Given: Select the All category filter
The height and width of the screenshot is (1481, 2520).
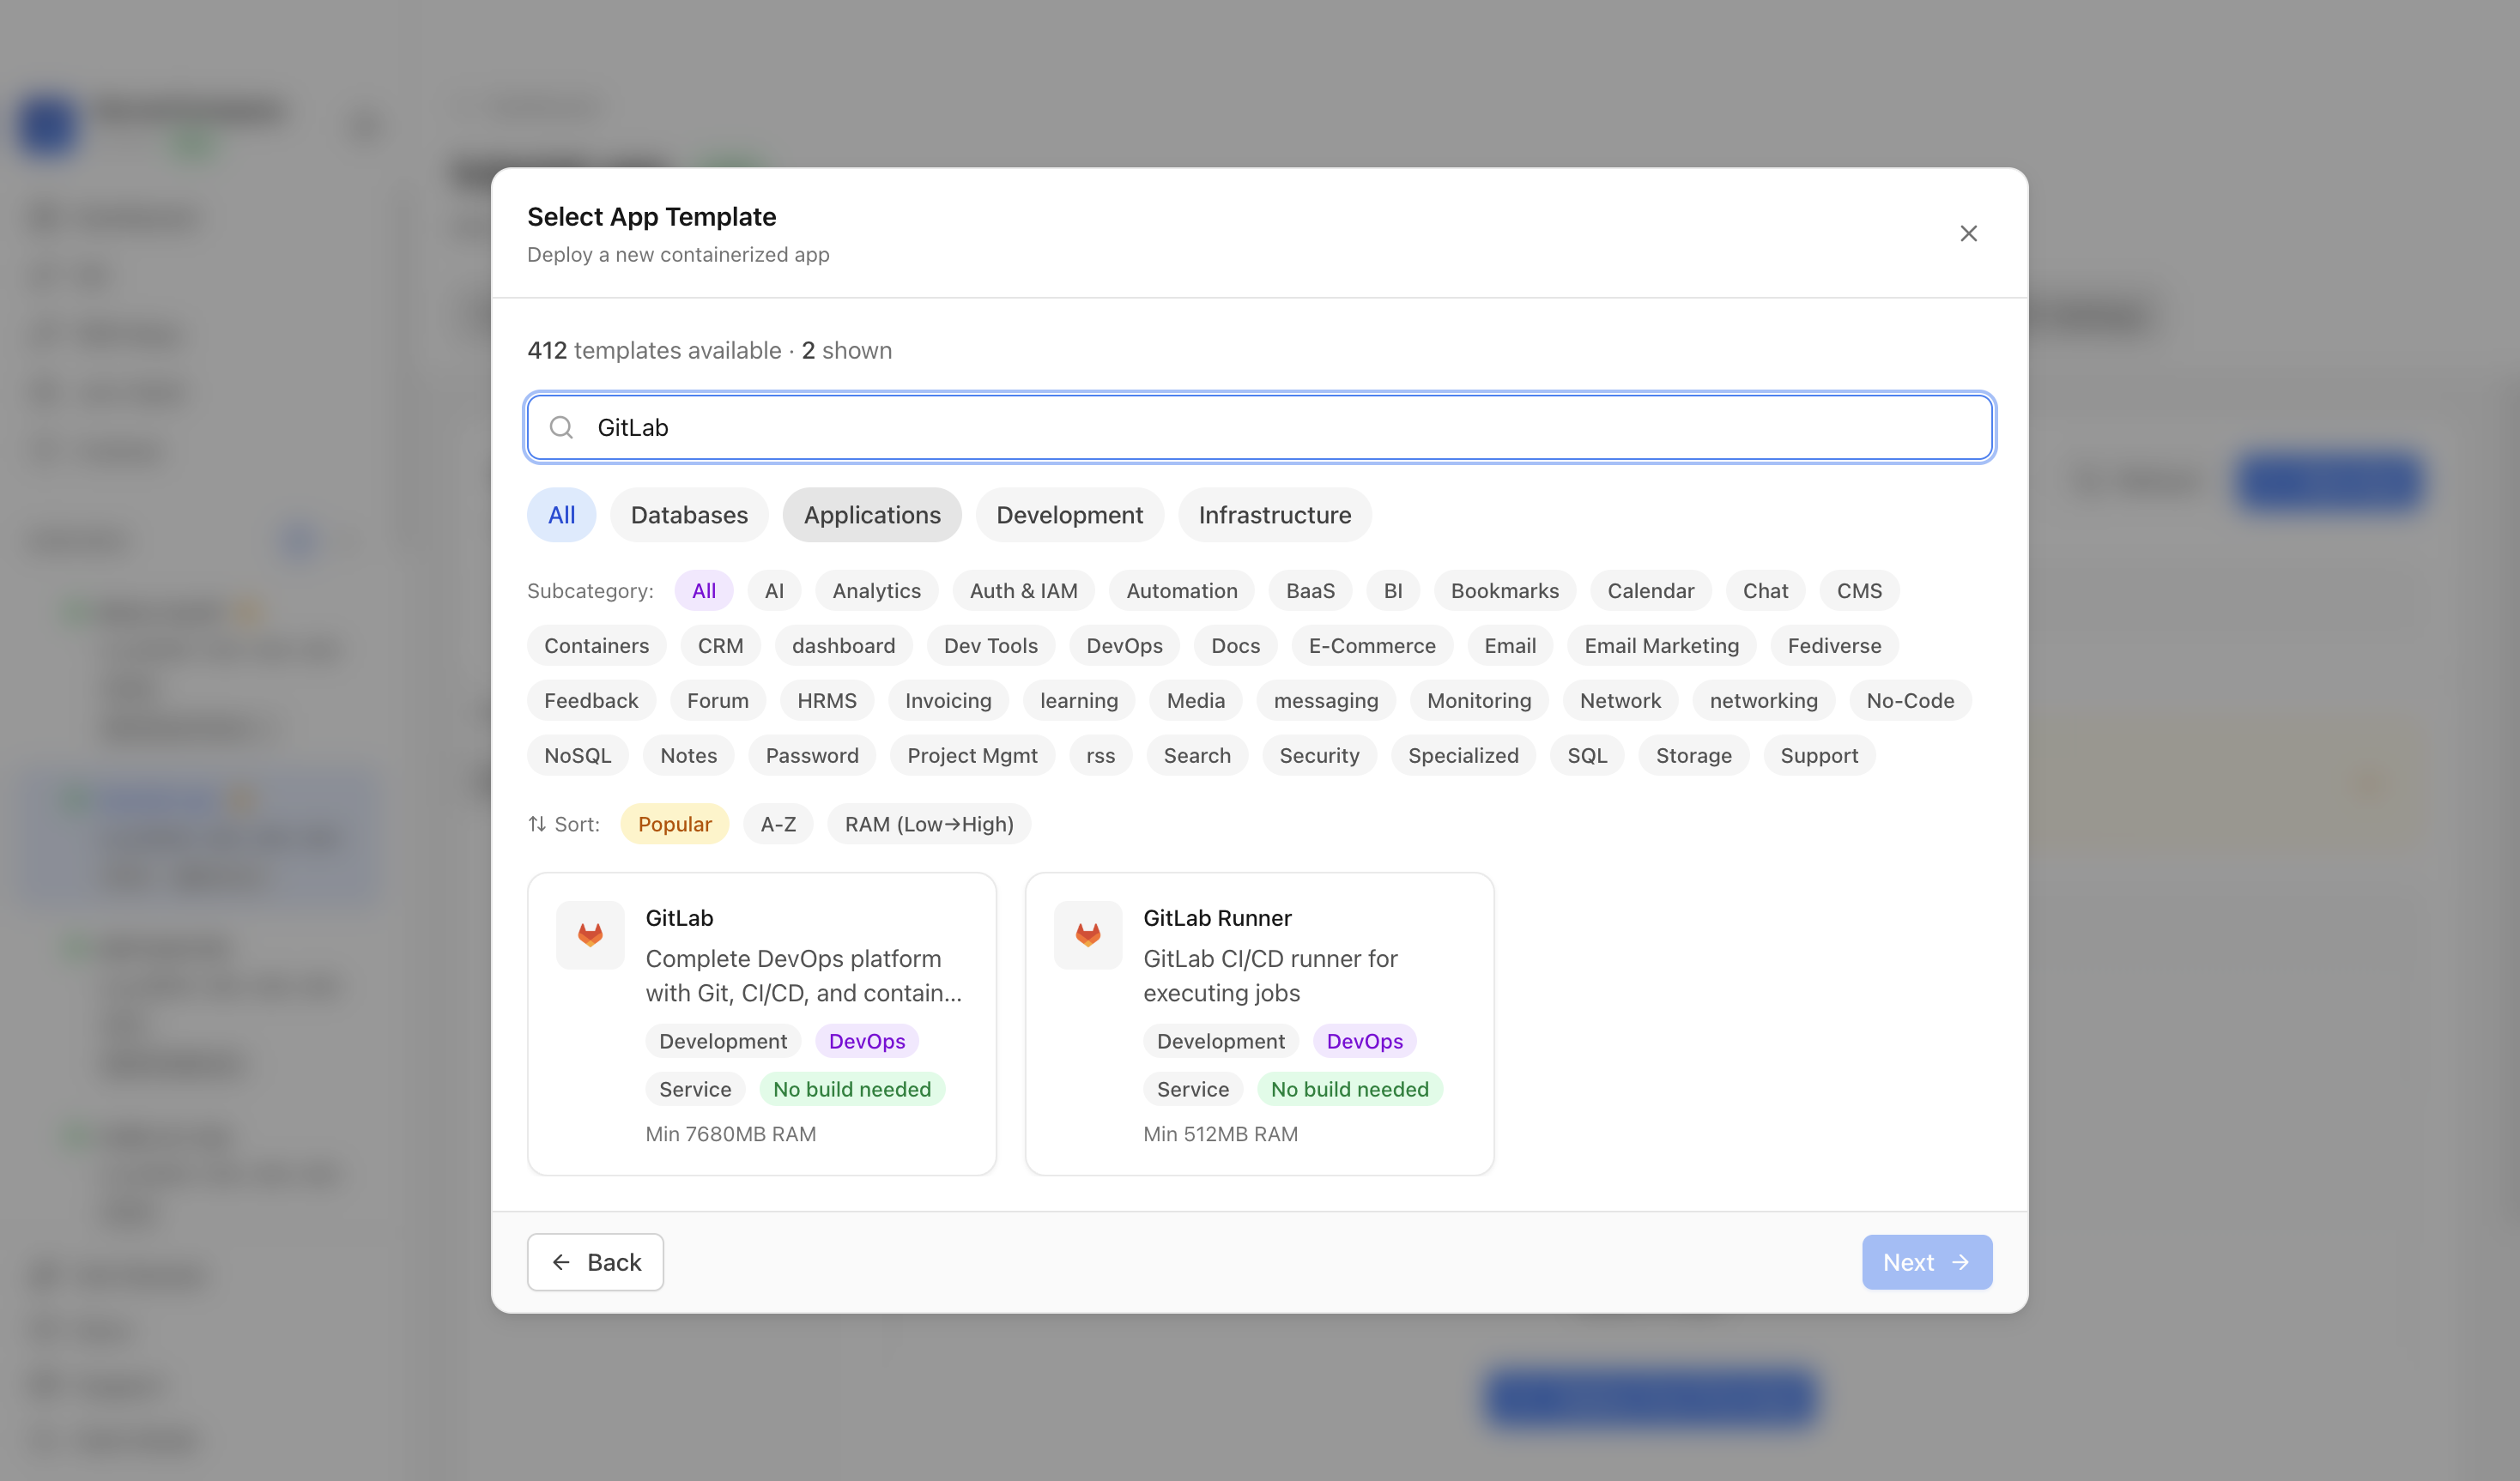Looking at the screenshot, I should tap(561, 515).
